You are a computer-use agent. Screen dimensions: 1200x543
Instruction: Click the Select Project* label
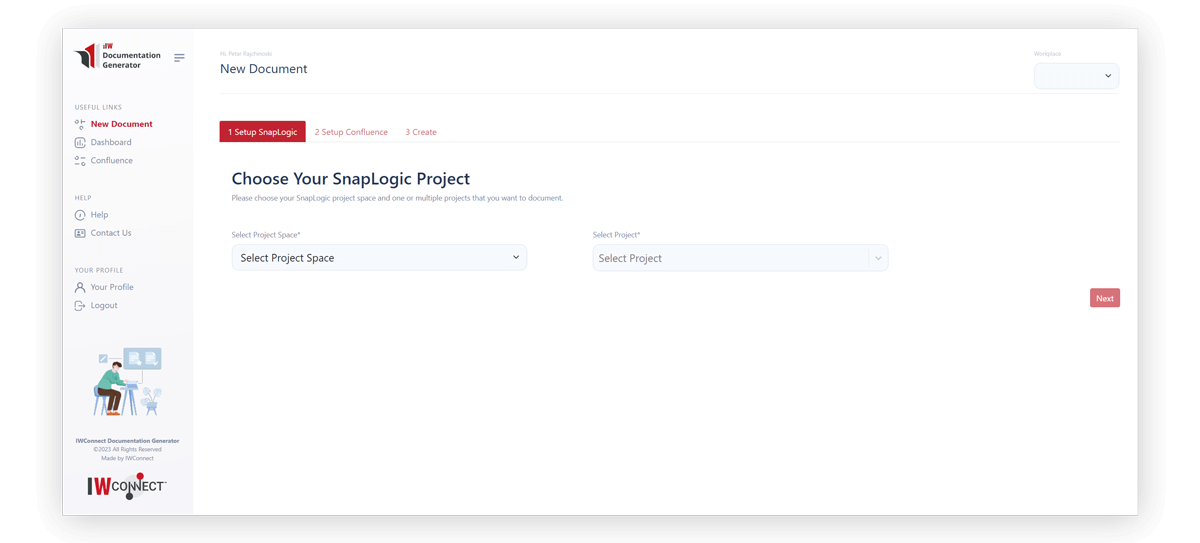(616, 235)
